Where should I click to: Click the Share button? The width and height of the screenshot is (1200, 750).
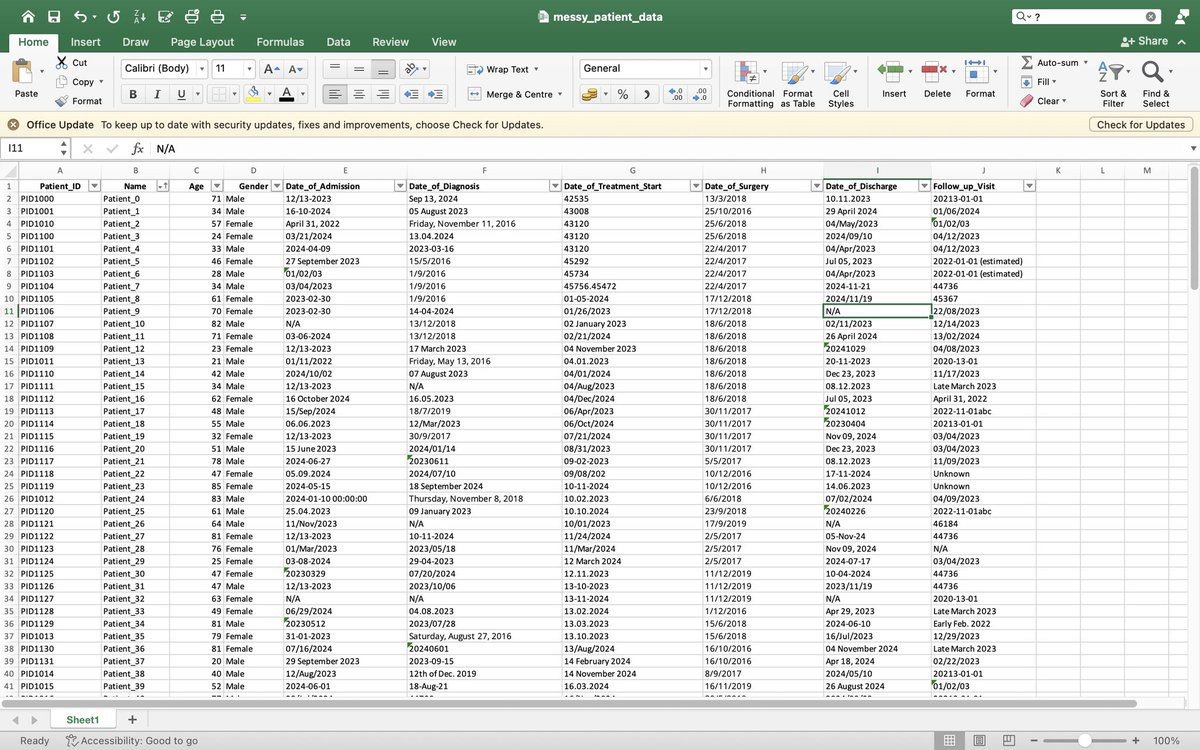point(1144,41)
